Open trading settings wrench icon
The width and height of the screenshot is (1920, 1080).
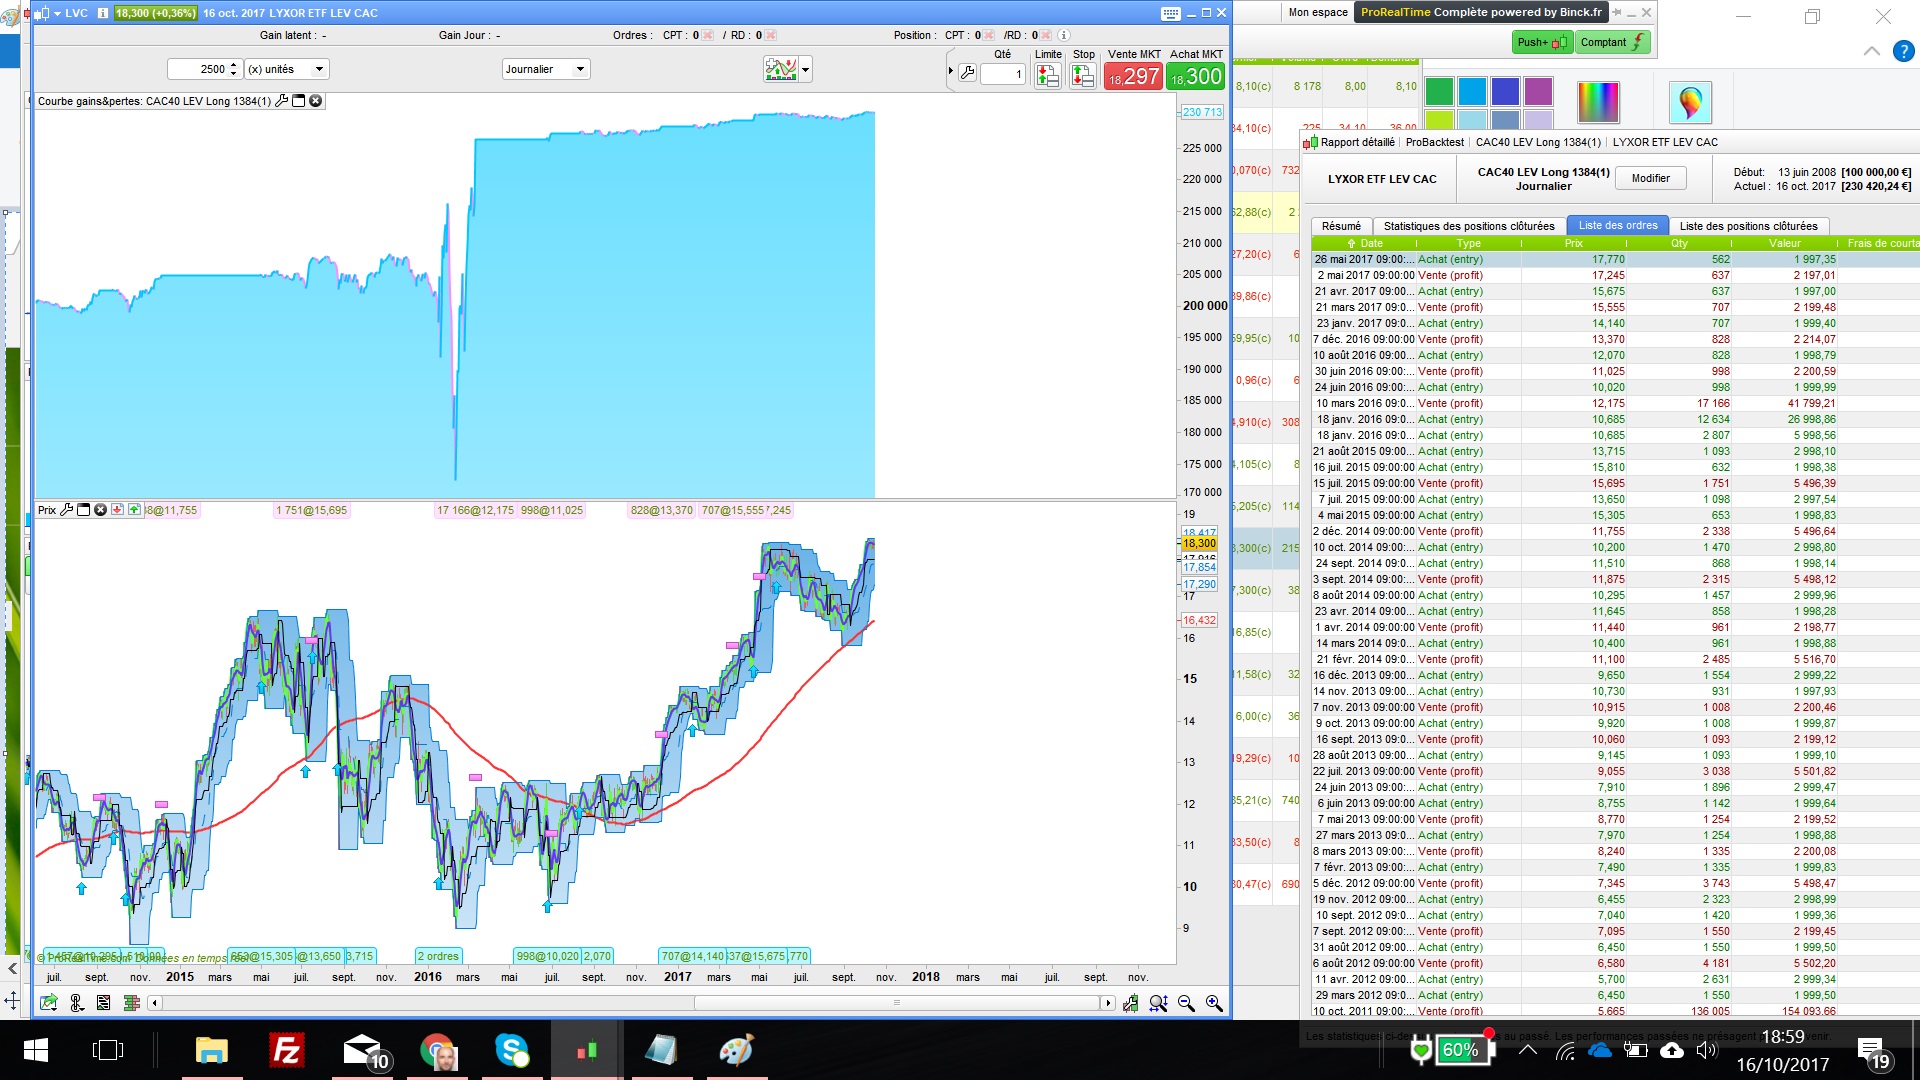[x=967, y=72]
